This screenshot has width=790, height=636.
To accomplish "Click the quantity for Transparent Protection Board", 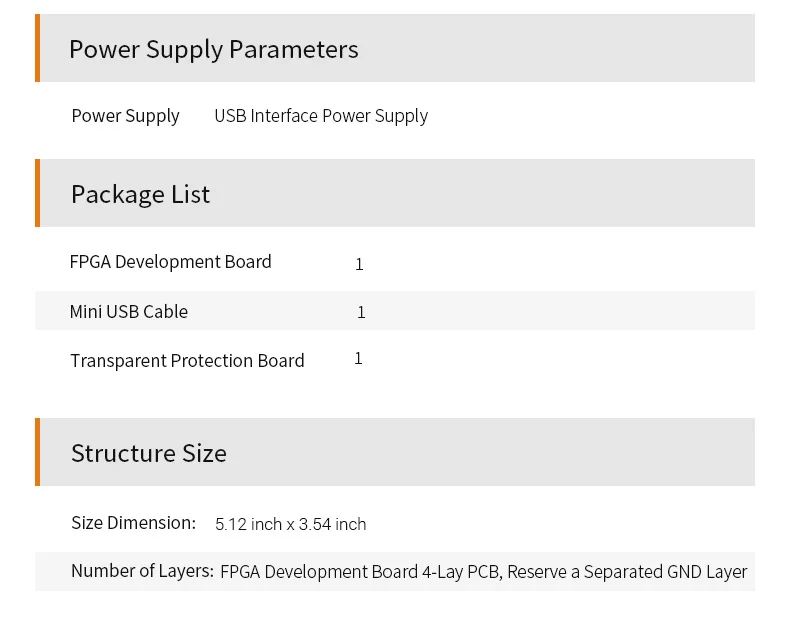I will [x=358, y=358].
